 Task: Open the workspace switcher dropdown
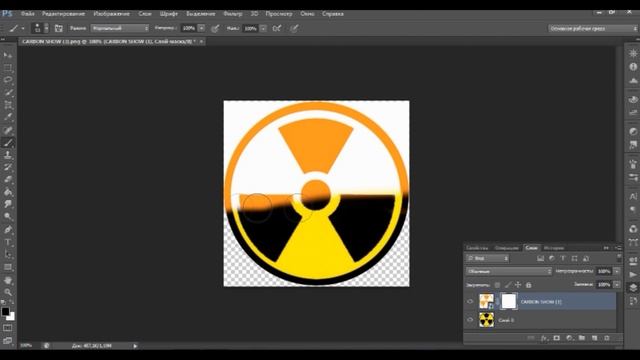pyautogui.click(x=593, y=28)
